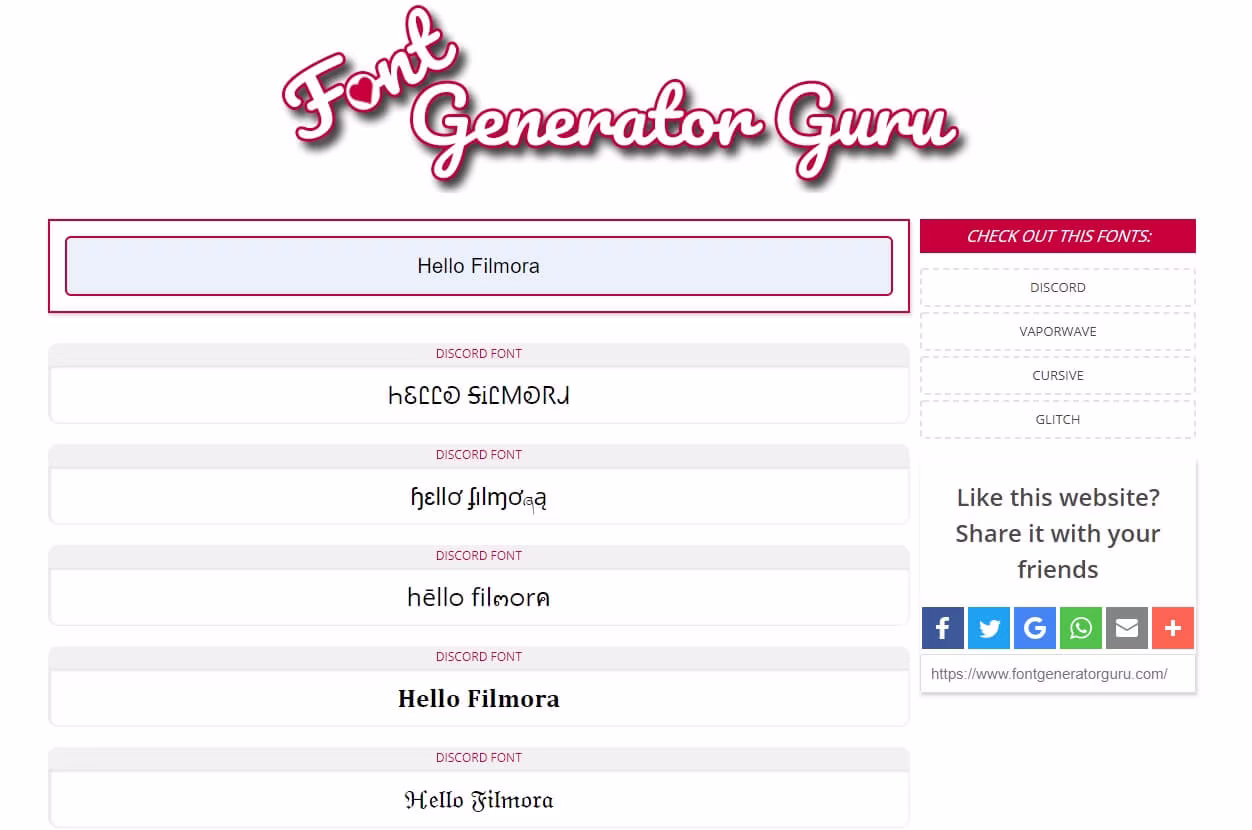The image size is (1252, 830).
Task: Share the site on Facebook
Action: (x=942, y=628)
